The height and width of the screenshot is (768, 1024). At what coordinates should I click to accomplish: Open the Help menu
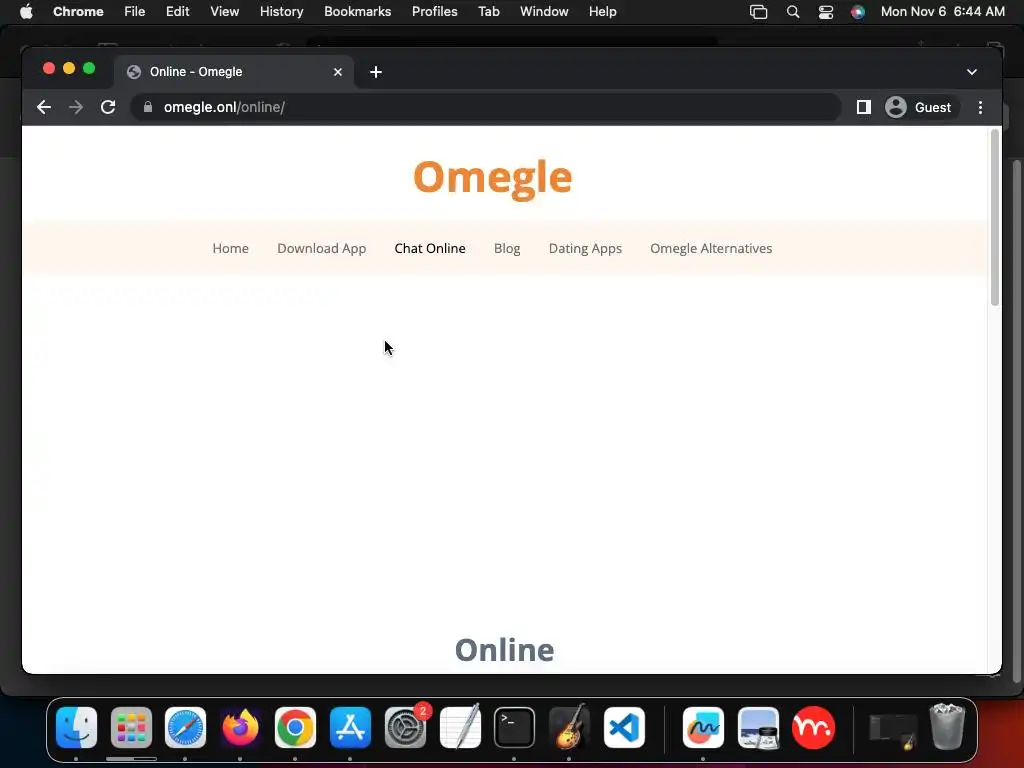point(602,12)
